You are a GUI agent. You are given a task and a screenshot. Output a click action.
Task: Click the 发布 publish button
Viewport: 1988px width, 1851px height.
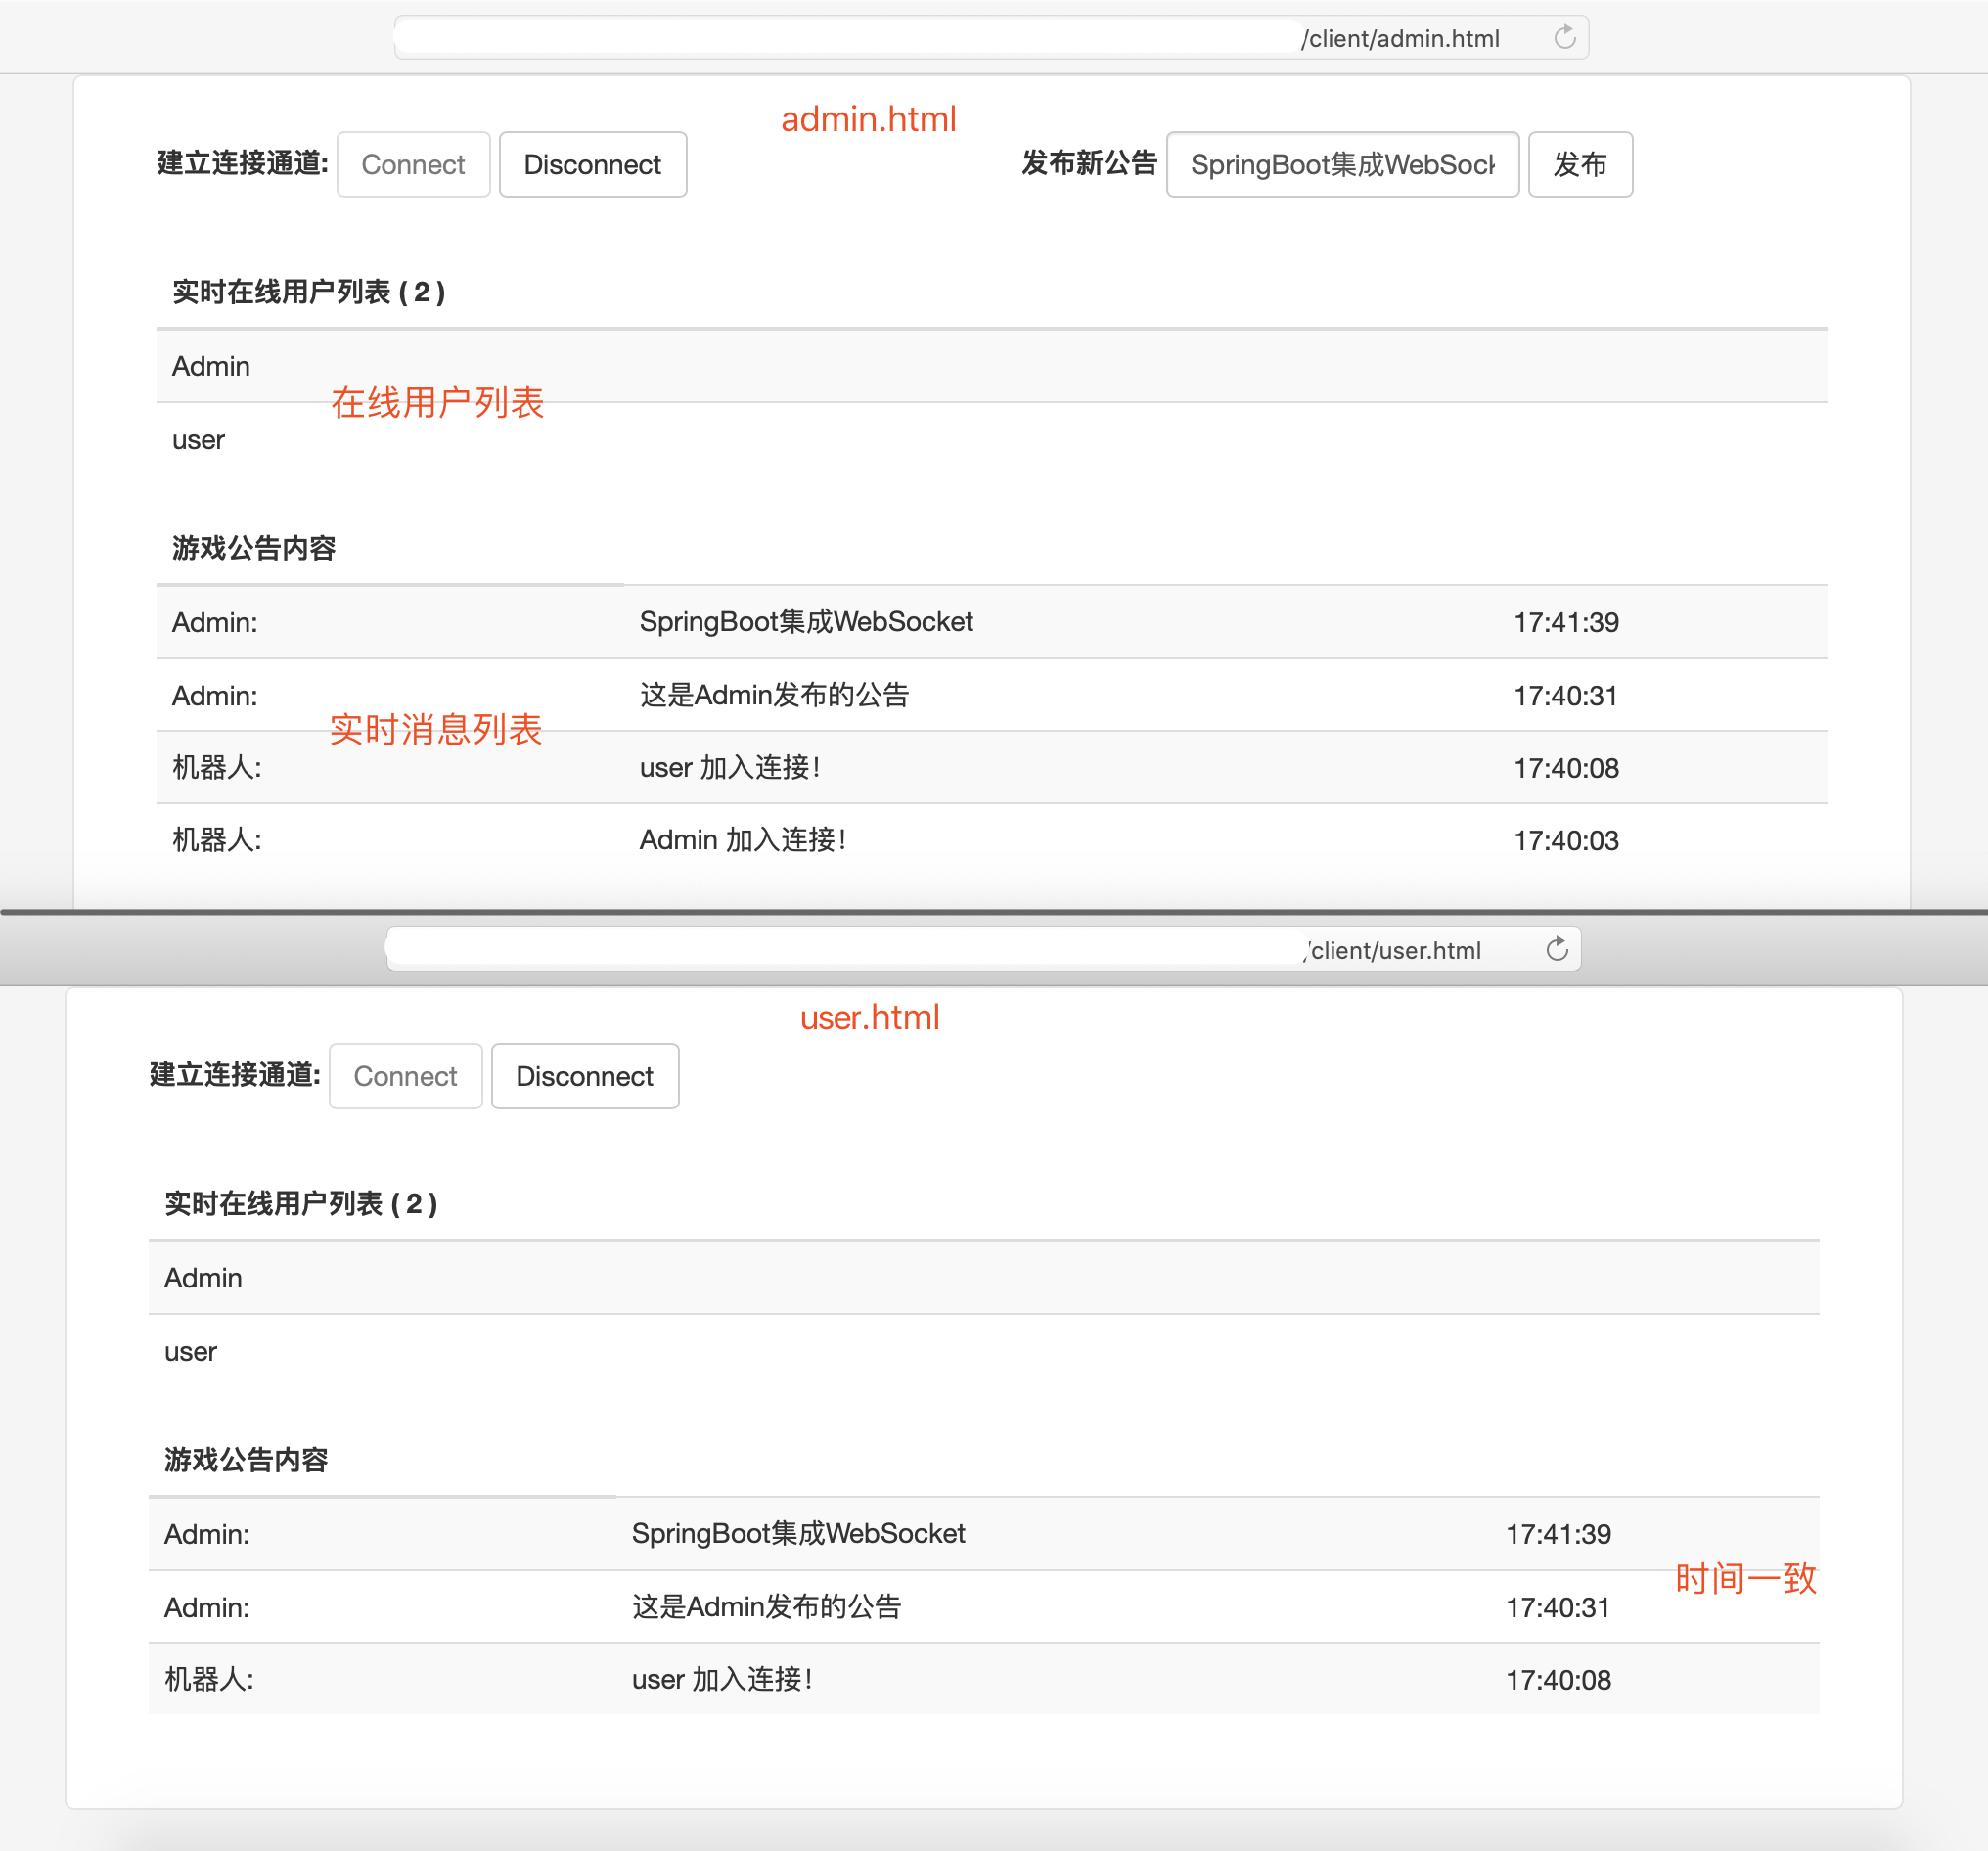1579,164
